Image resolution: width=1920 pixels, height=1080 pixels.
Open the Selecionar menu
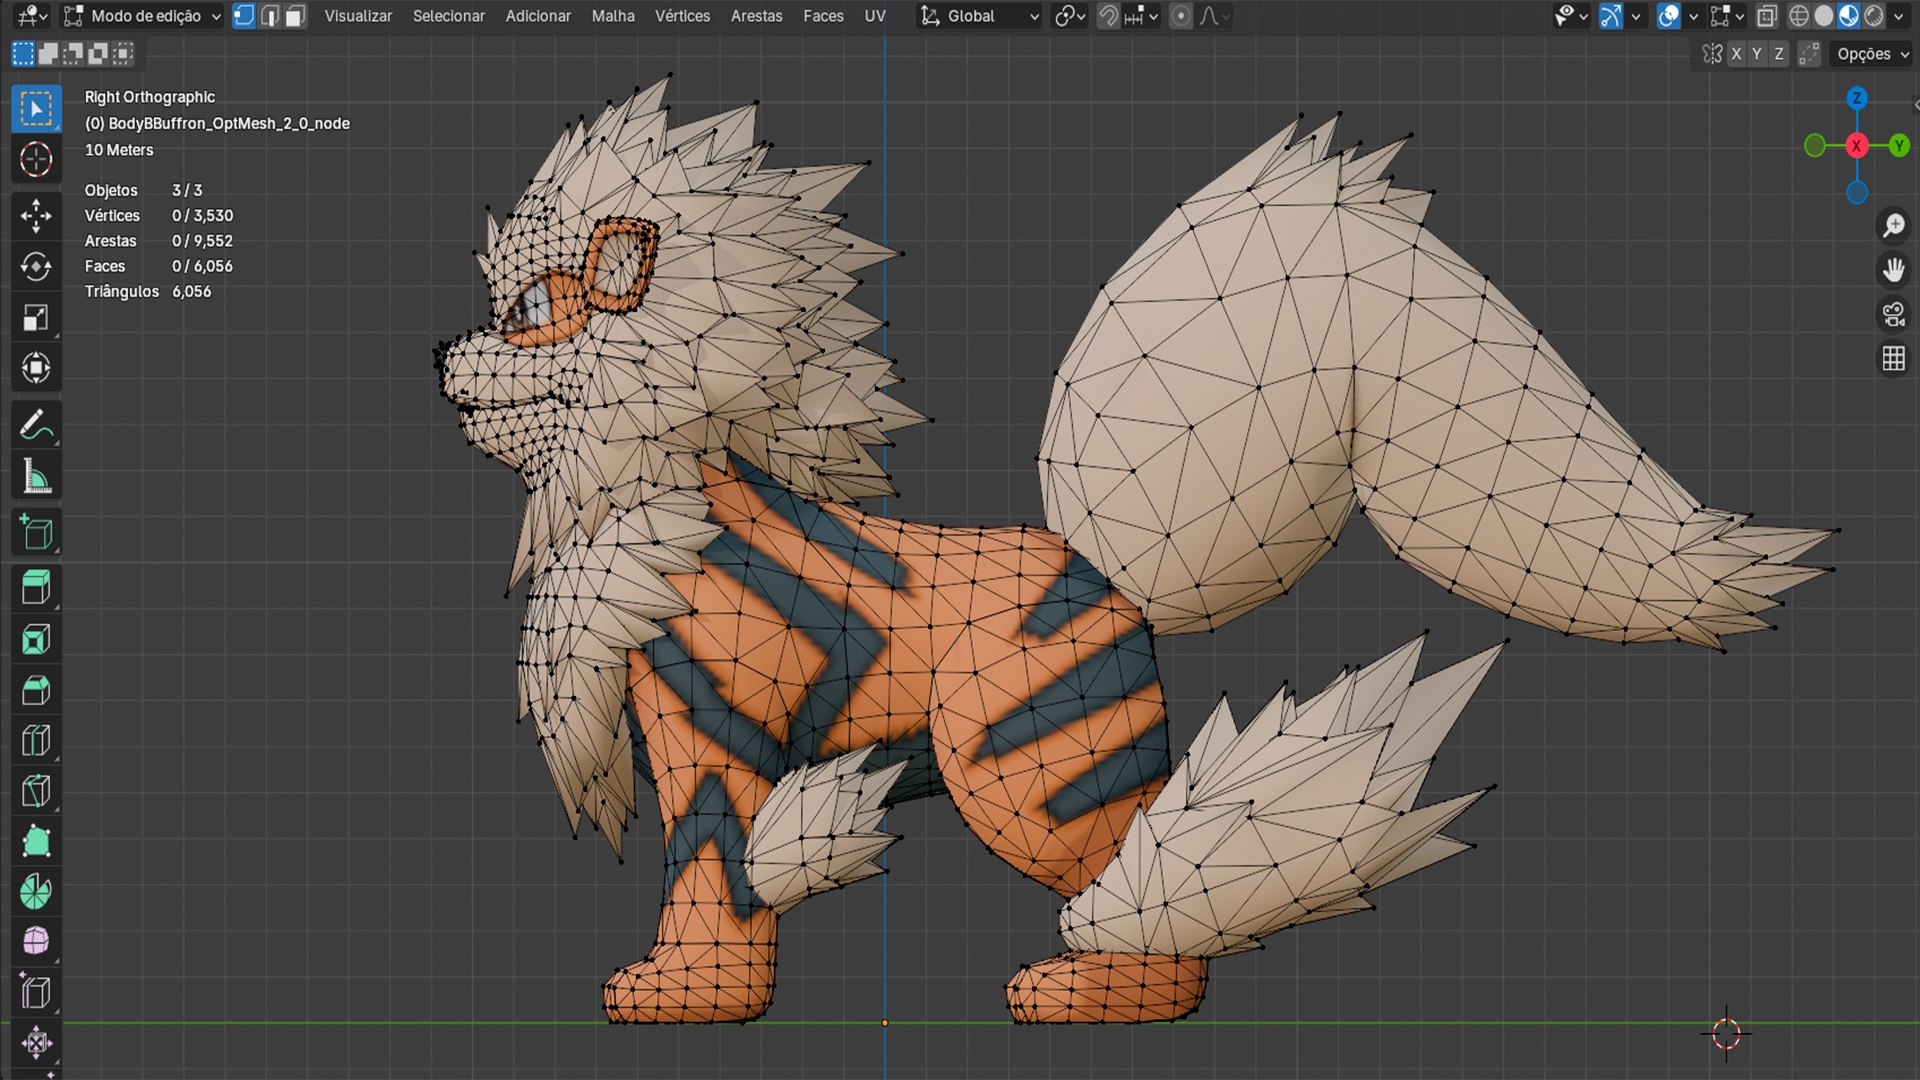[448, 16]
